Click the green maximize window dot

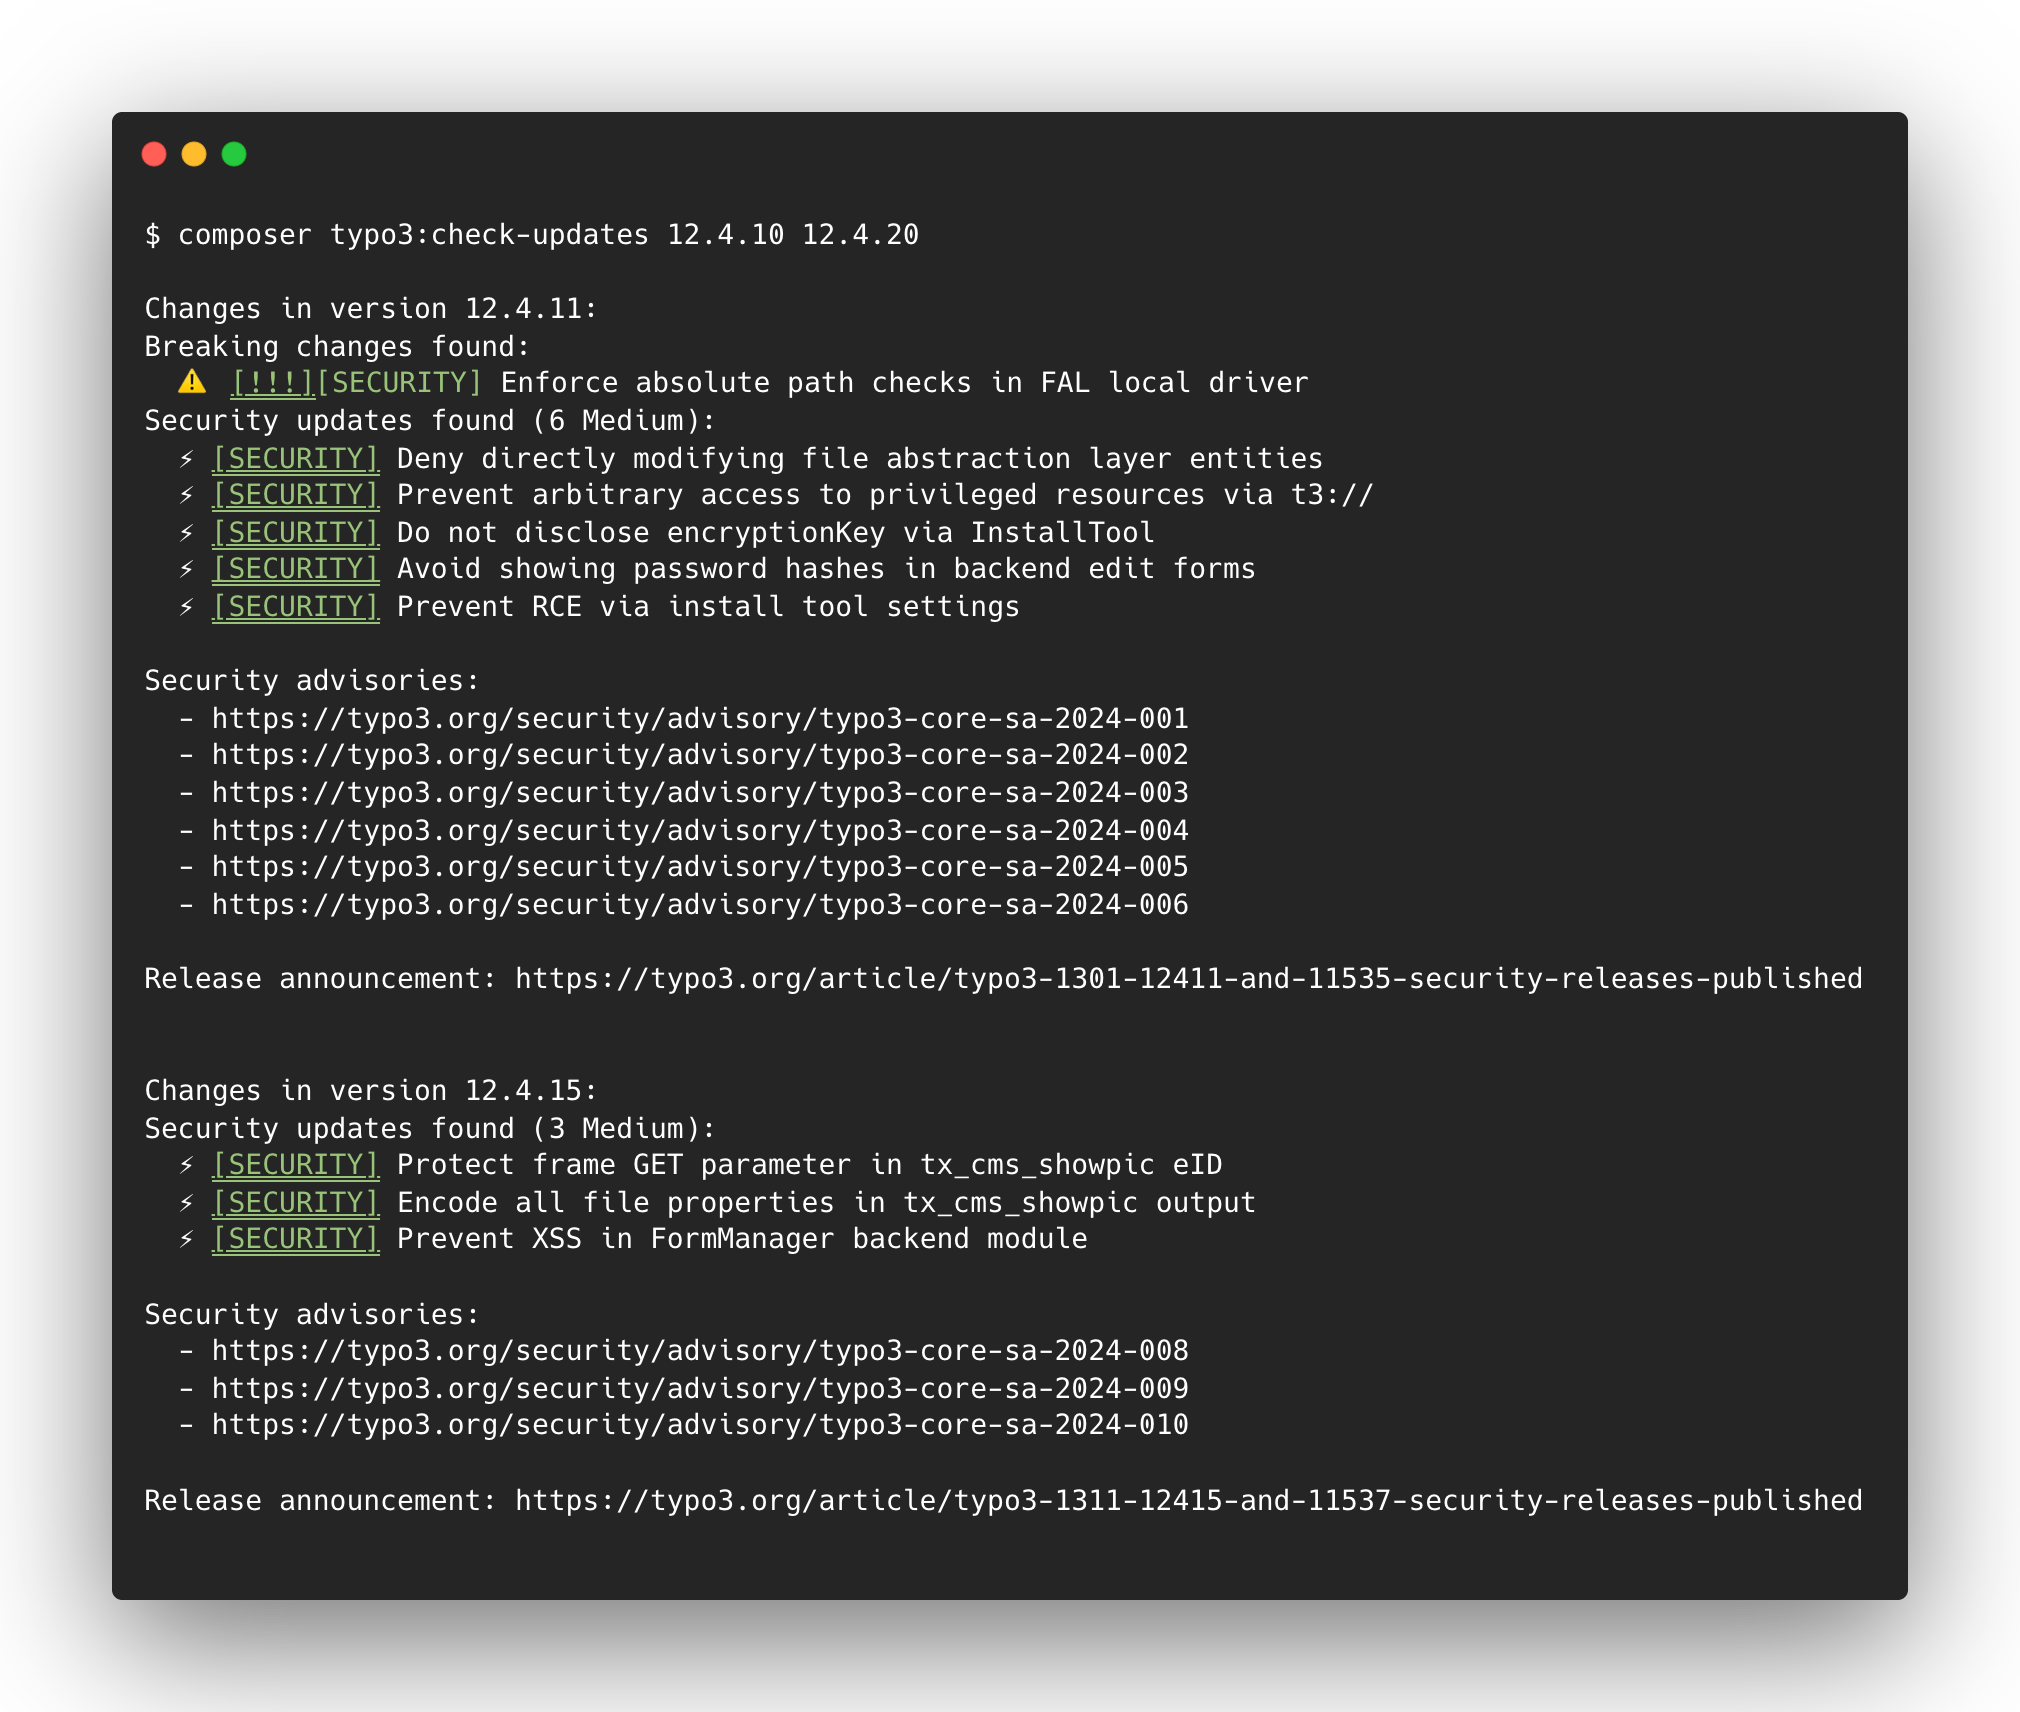click(234, 154)
